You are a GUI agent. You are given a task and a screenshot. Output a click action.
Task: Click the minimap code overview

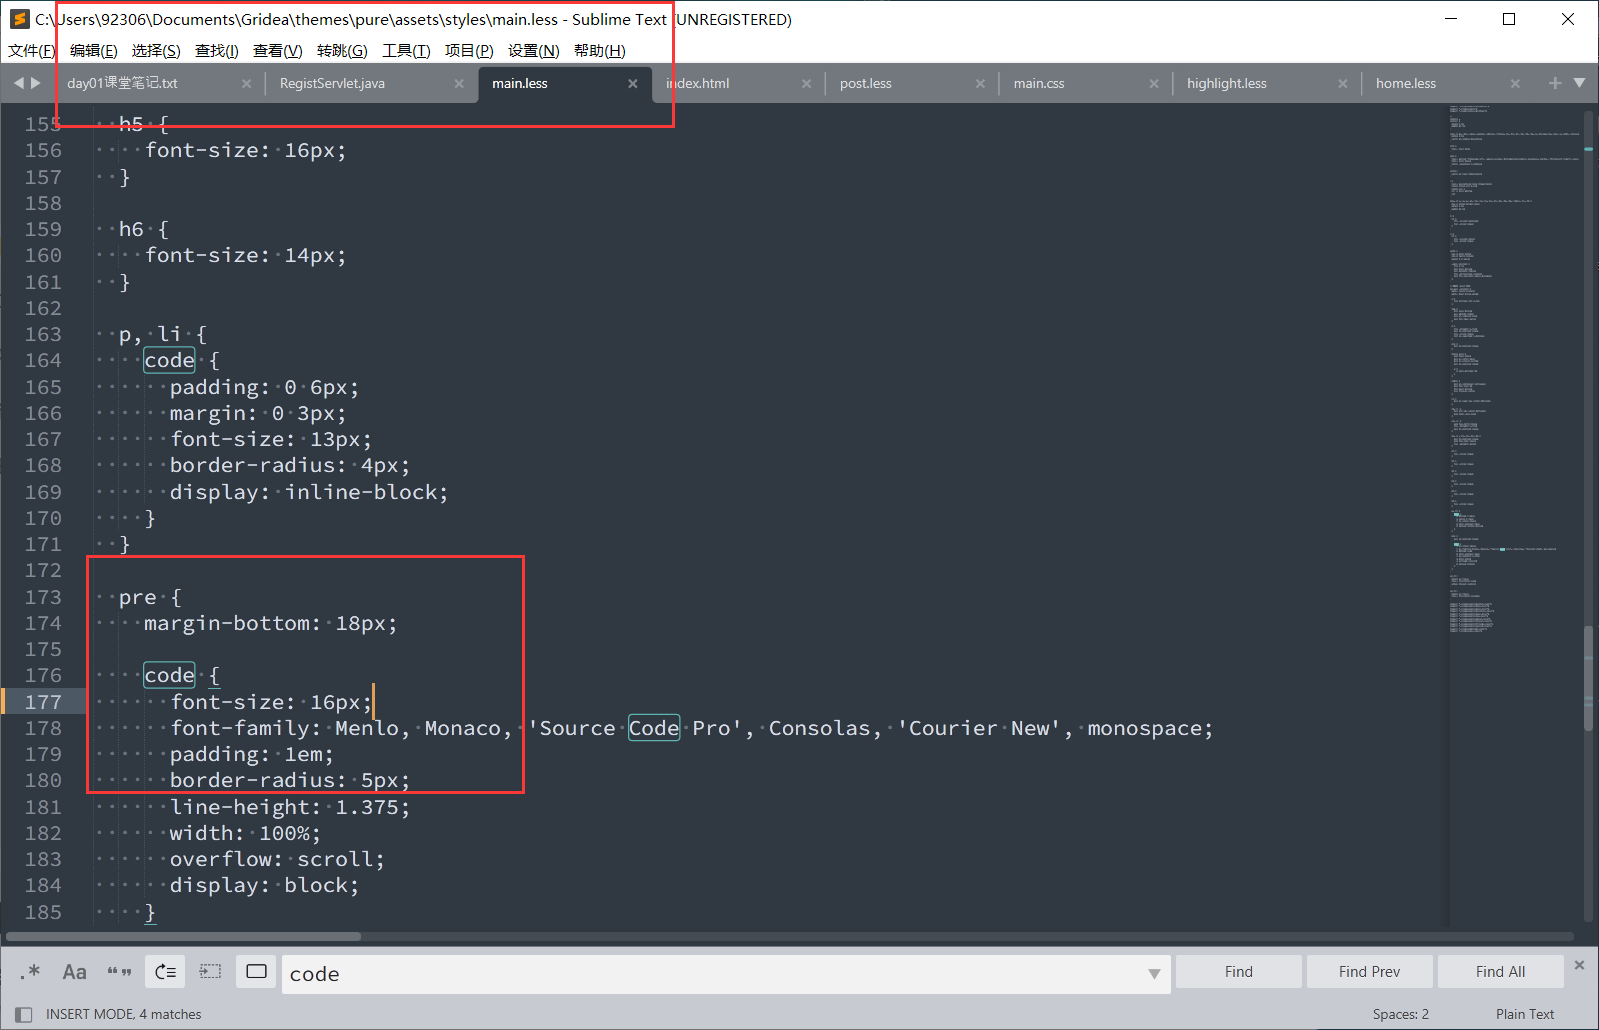(1515, 370)
